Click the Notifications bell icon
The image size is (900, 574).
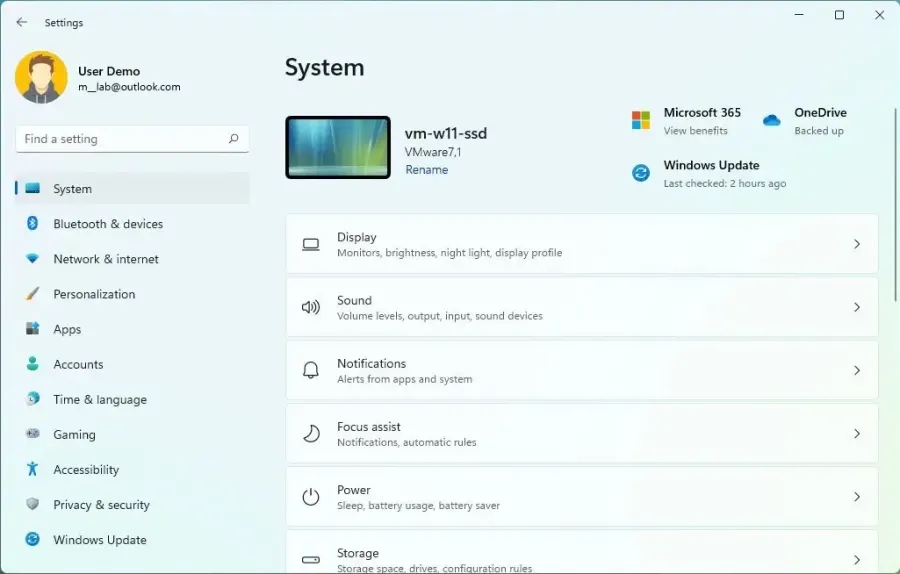coord(311,371)
